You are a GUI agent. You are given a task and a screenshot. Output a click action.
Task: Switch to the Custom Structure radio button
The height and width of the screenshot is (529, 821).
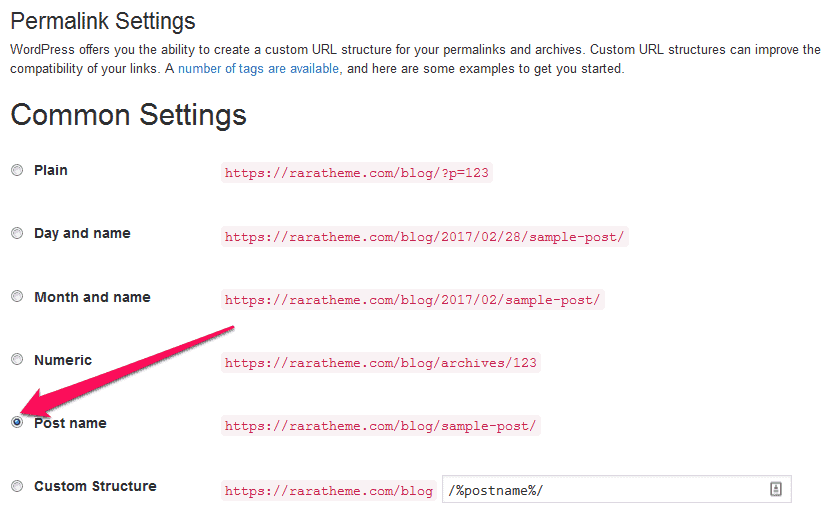pyautogui.click(x=17, y=487)
